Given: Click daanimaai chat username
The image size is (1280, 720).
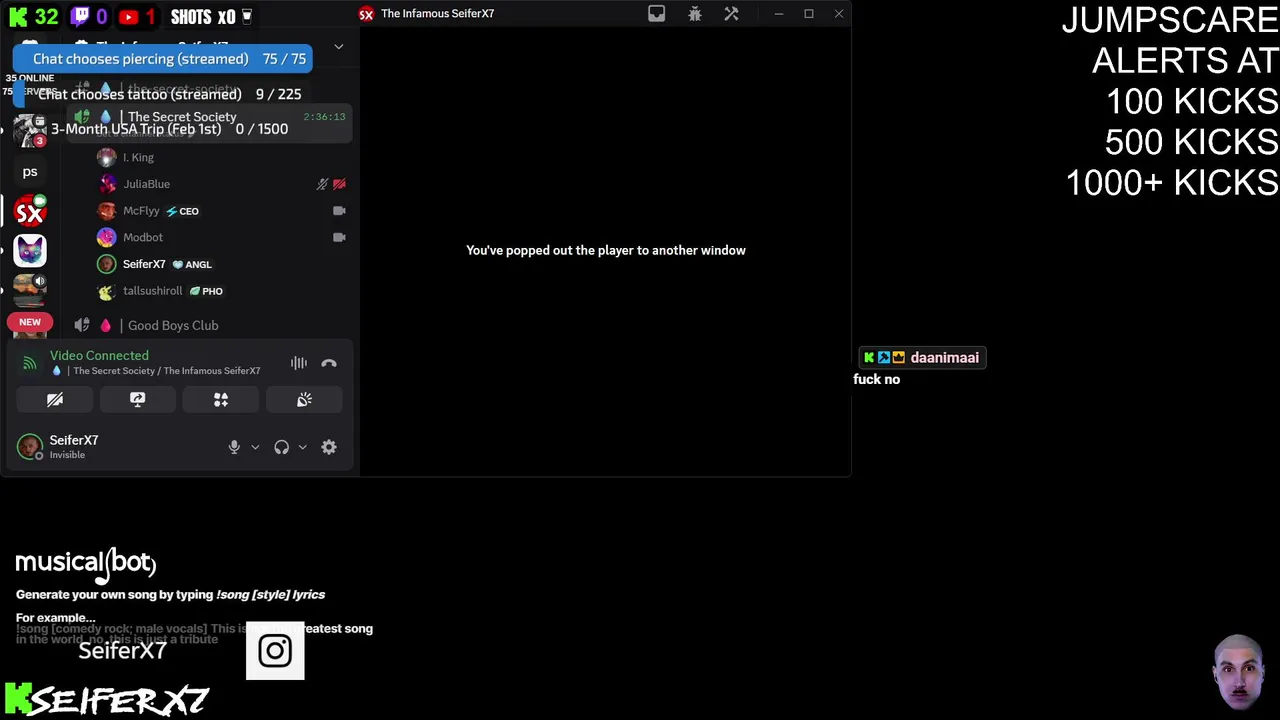Looking at the screenshot, I should coord(944,357).
